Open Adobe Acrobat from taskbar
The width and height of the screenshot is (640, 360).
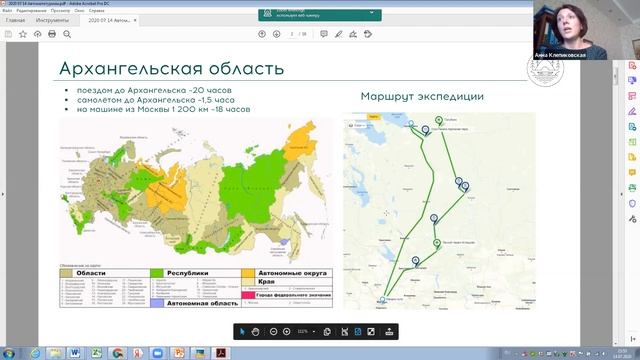click(x=221, y=353)
